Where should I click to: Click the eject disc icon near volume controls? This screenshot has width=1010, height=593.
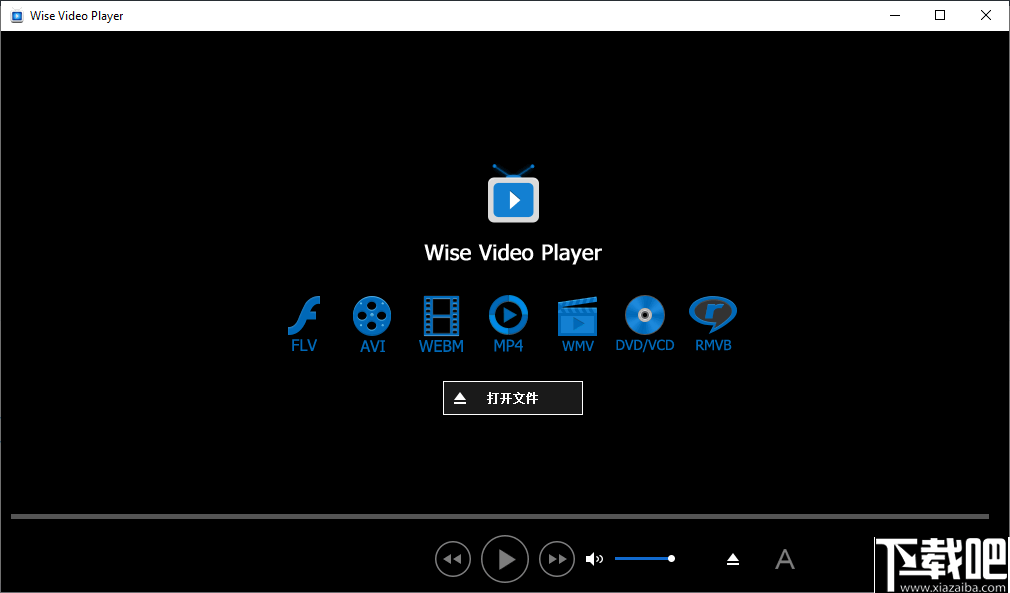point(733,559)
